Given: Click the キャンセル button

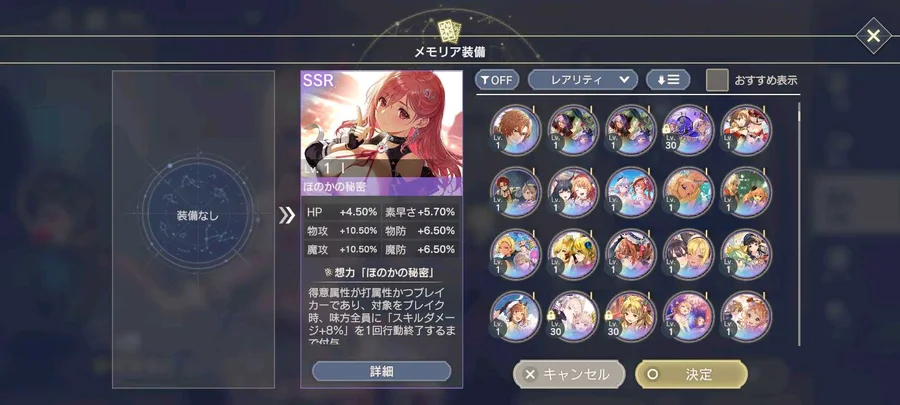Looking at the screenshot, I should 569,375.
